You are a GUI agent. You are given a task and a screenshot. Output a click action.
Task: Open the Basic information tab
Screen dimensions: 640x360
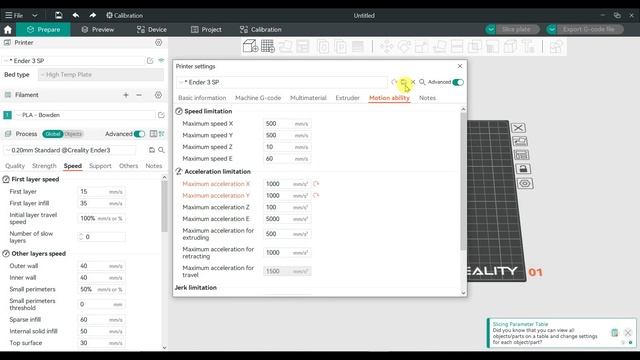click(x=202, y=98)
